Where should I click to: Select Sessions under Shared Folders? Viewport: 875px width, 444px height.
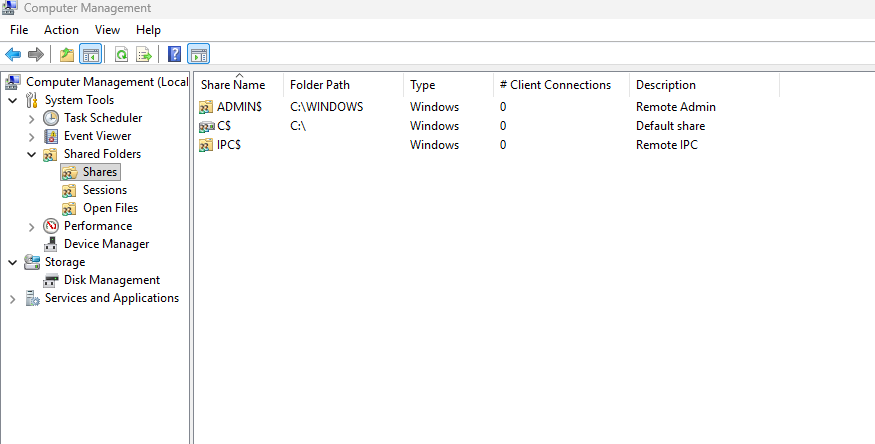tap(104, 190)
